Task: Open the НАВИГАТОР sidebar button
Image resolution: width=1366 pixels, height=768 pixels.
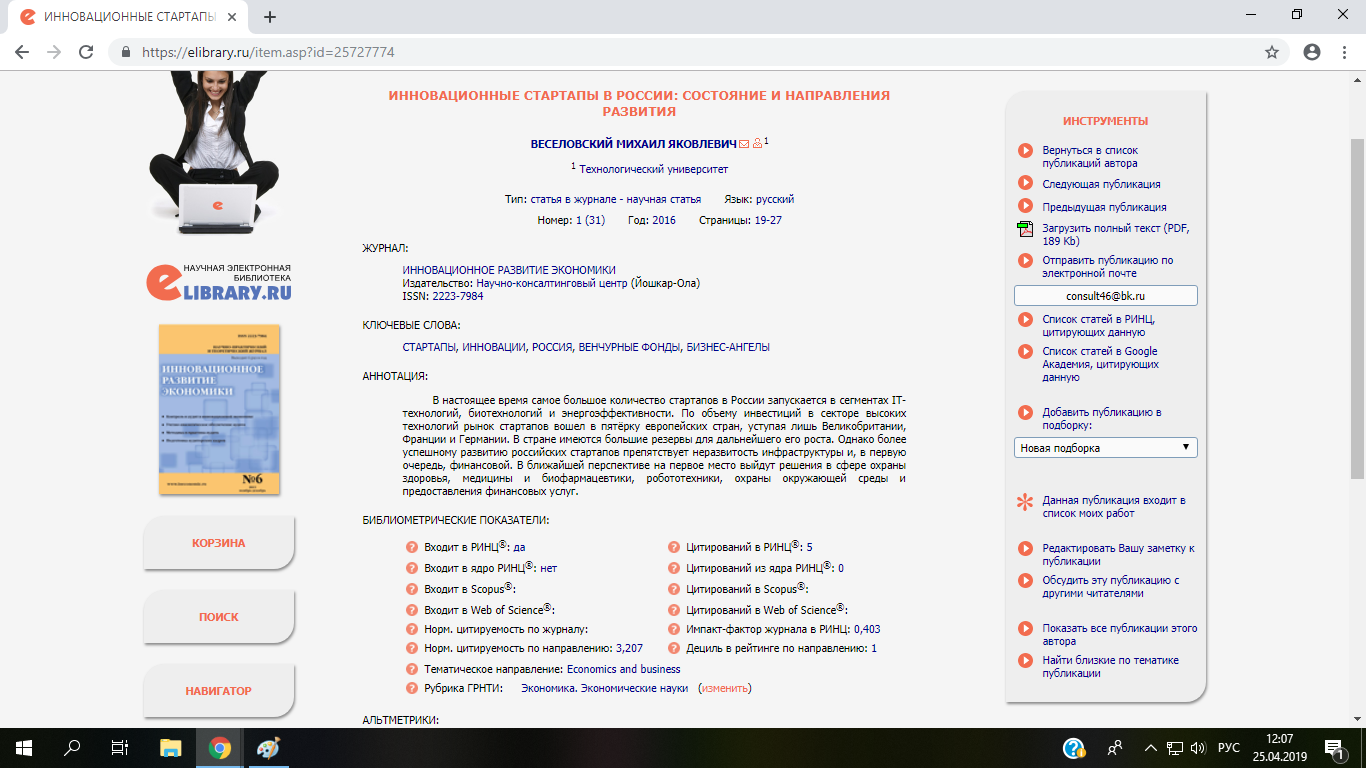Action: [x=218, y=691]
